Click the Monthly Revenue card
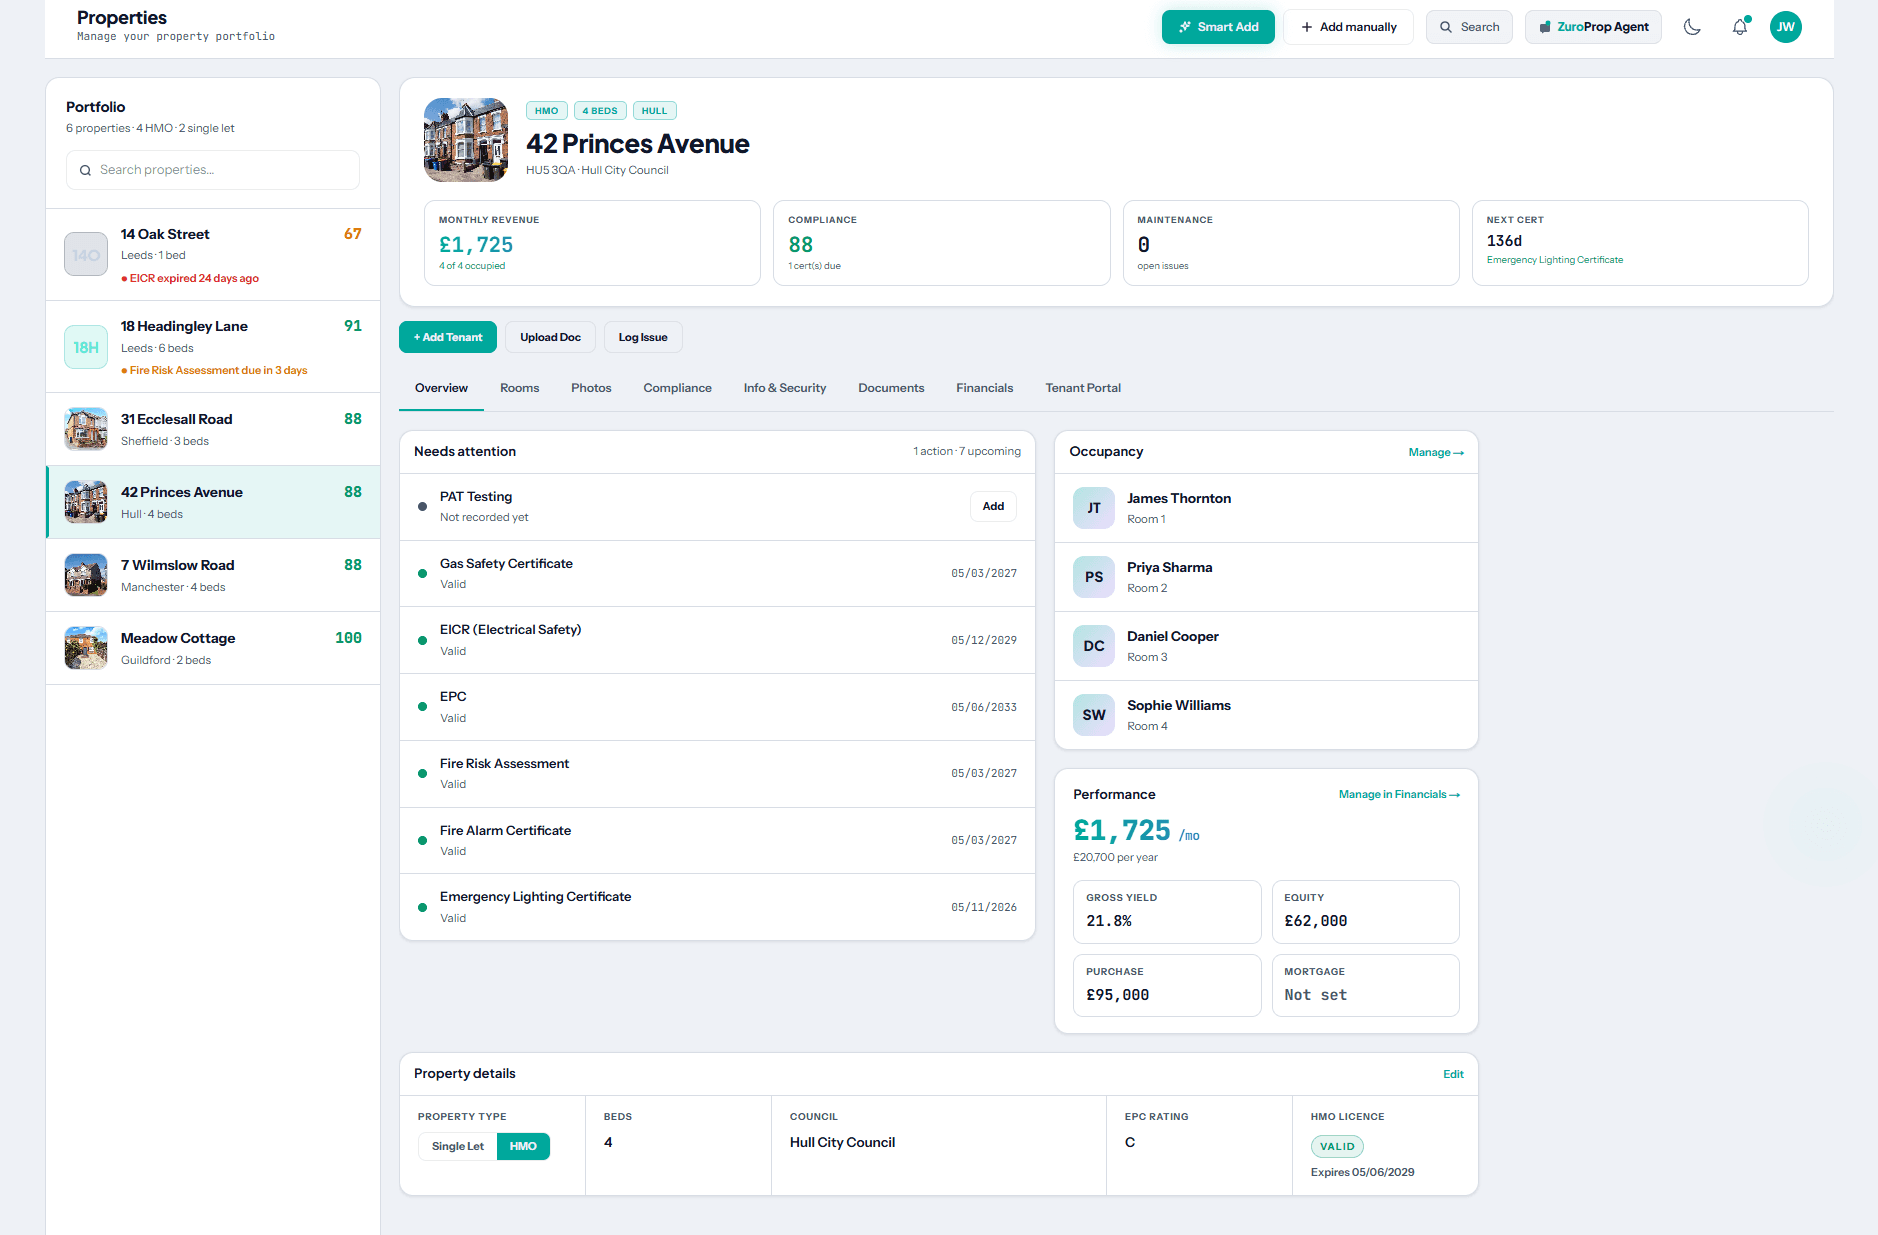This screenshot has width=1878, height=1235. coord(592,243)
